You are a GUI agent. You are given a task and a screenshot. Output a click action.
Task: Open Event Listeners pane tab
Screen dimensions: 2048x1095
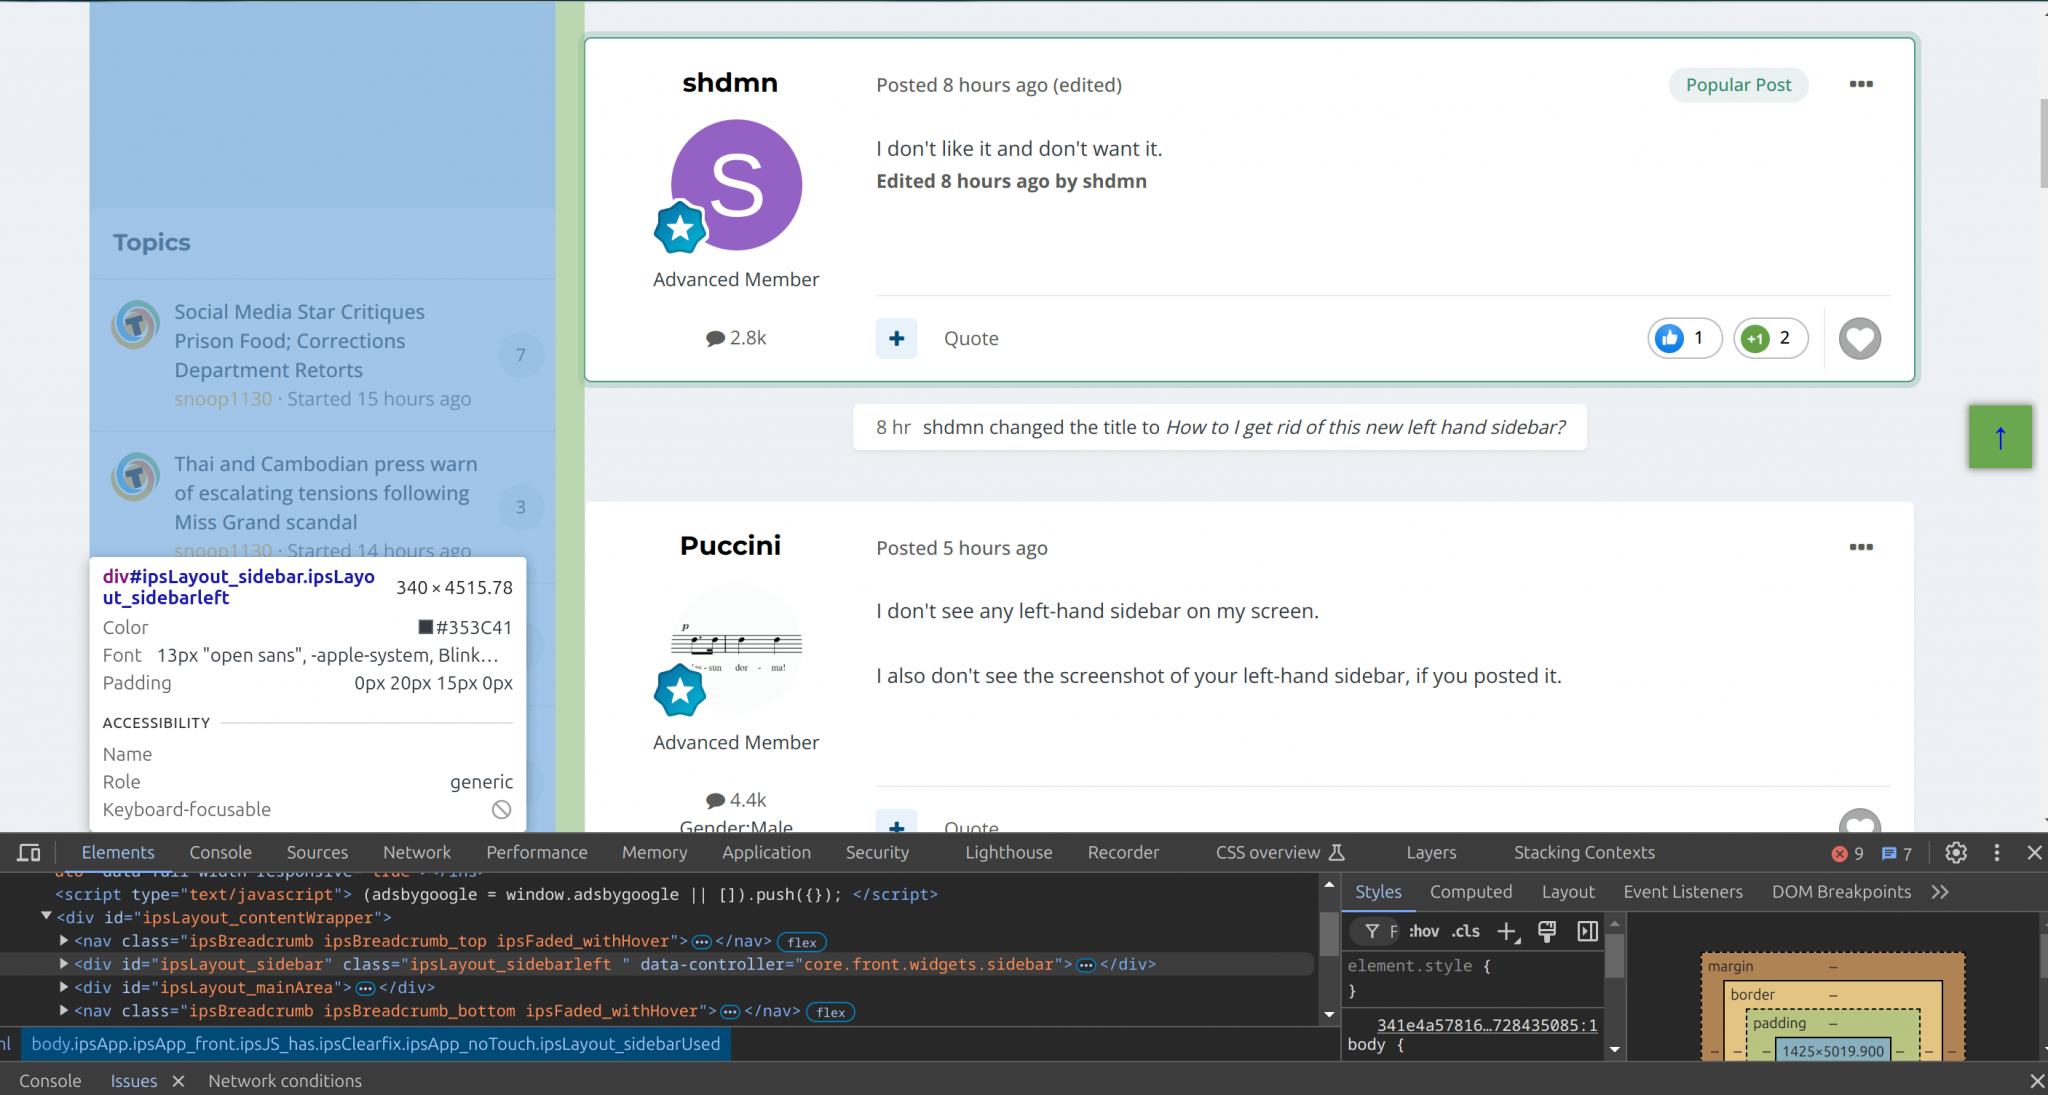point(1683,892)
